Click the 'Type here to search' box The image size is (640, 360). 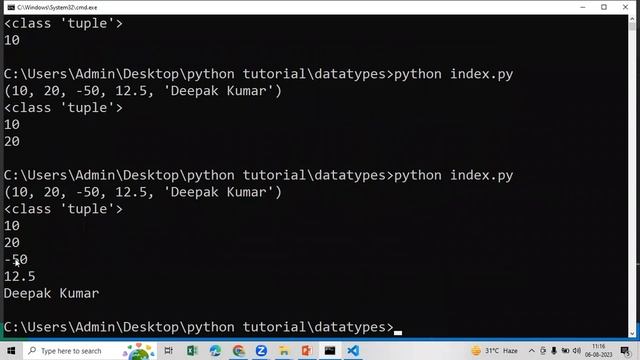71,351
